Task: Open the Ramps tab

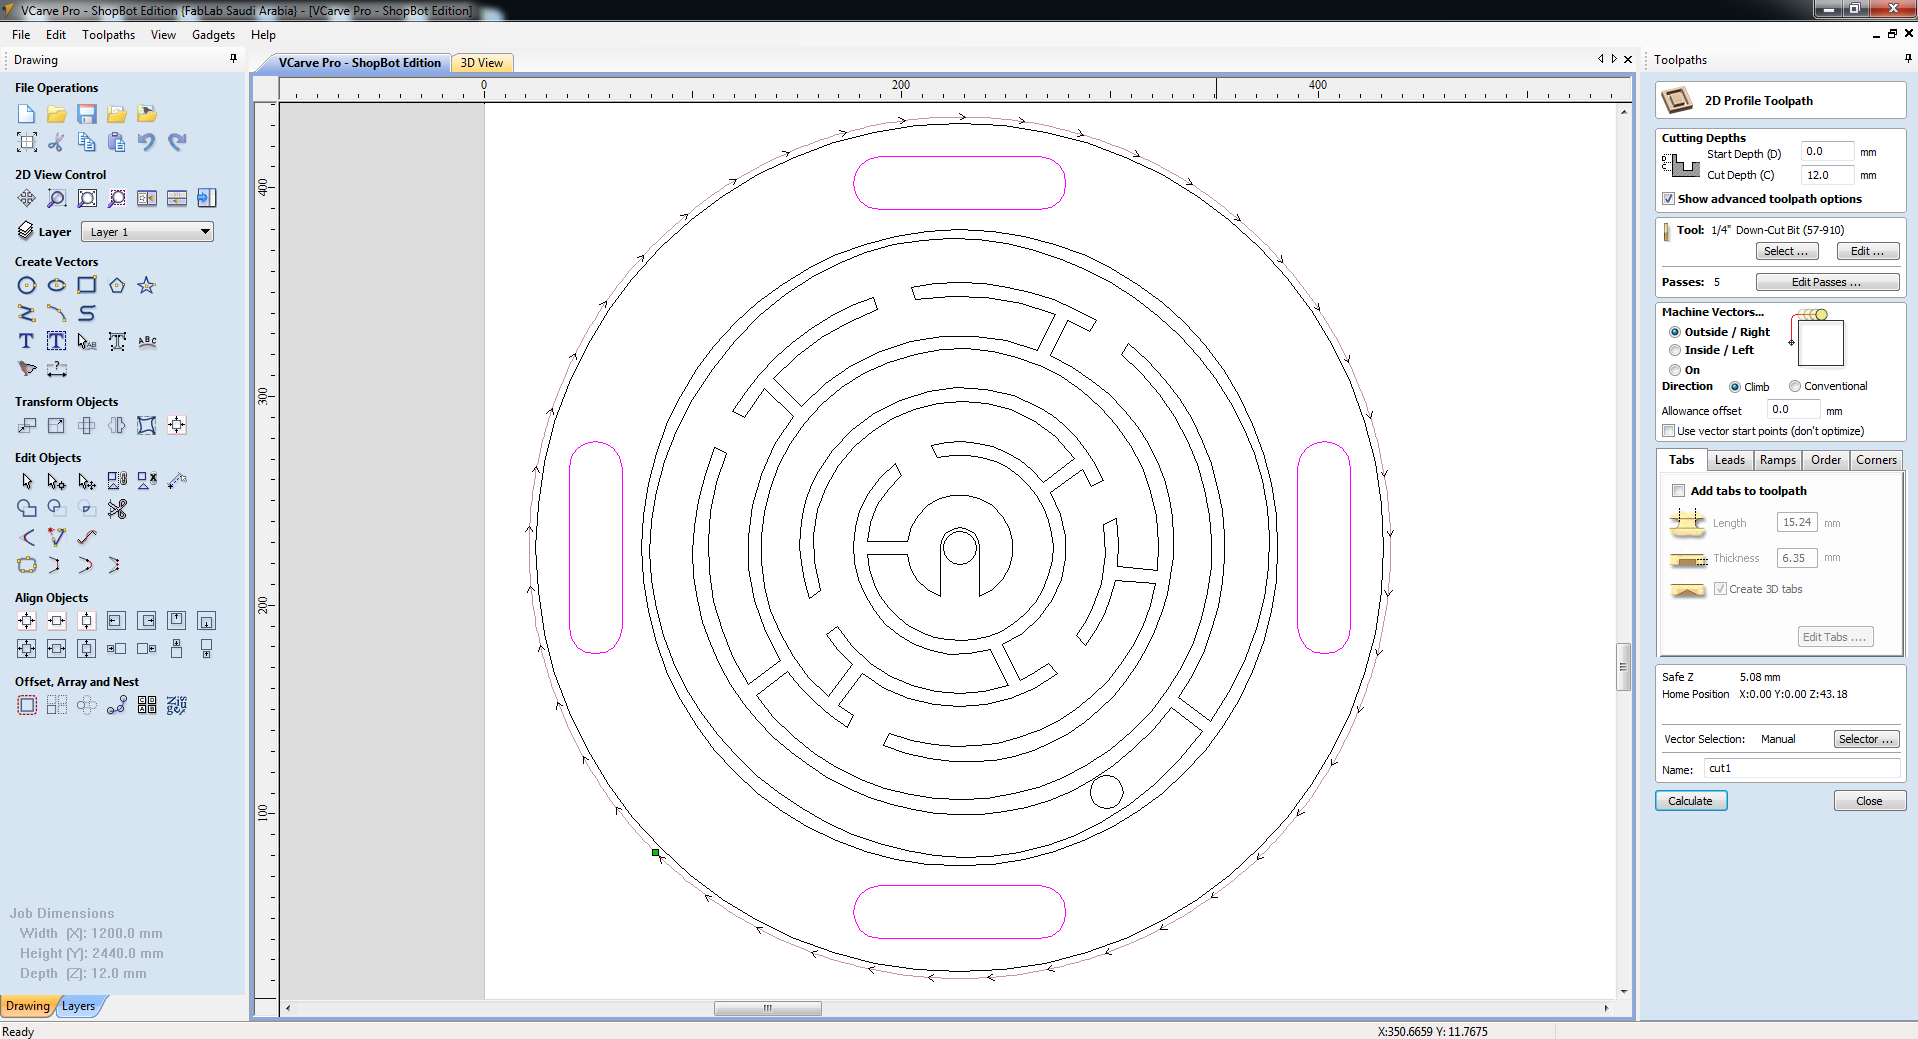Action: pos(1777,461)
